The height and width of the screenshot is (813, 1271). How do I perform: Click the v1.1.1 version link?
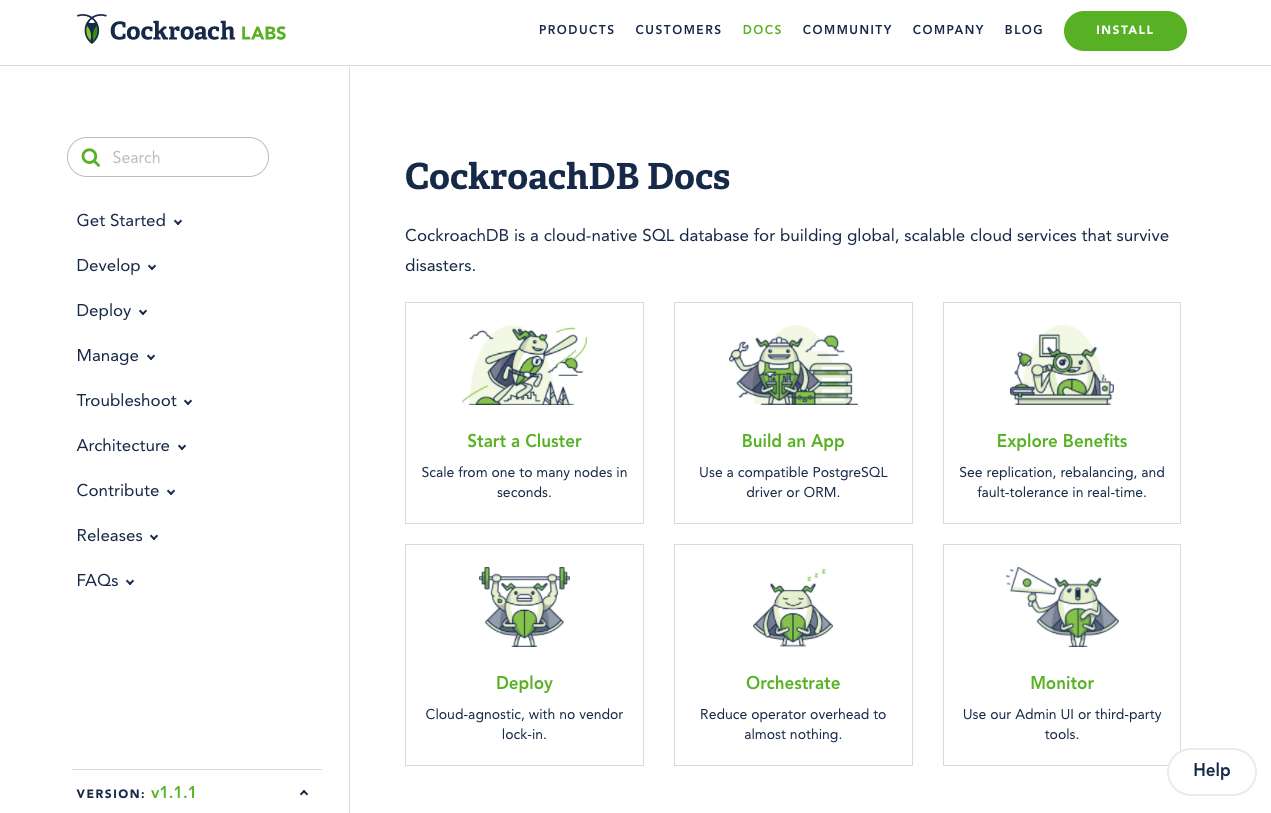pyautogui.click(x=173, y=791)
